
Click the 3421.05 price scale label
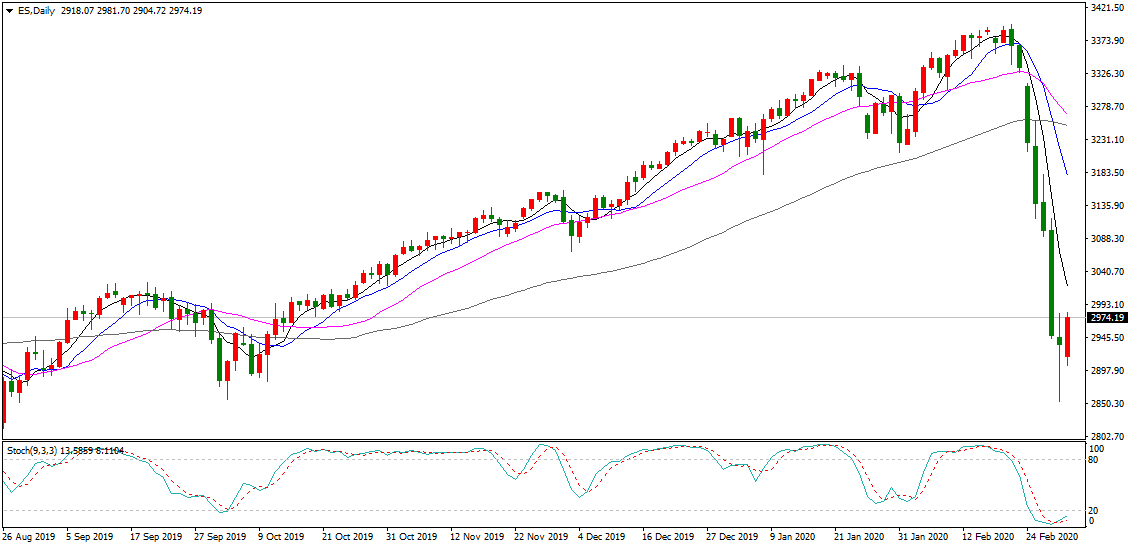click(x=1106, y=8)
